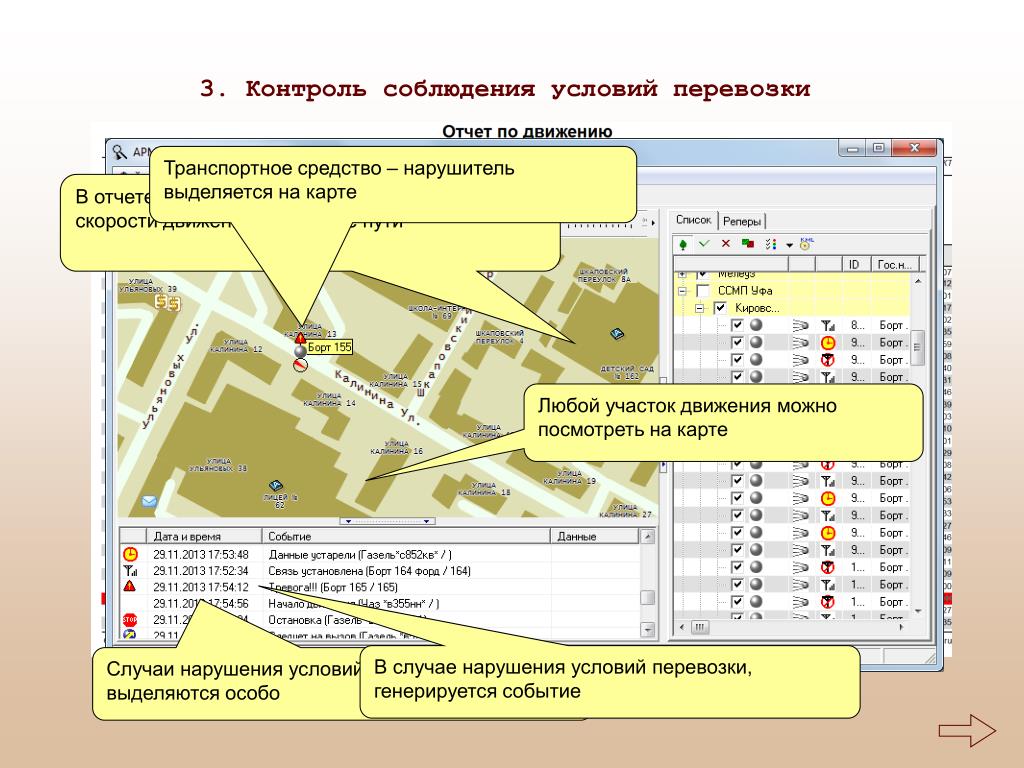
Task: Click the left arrow on the map splitter handle
Action: 349,521
